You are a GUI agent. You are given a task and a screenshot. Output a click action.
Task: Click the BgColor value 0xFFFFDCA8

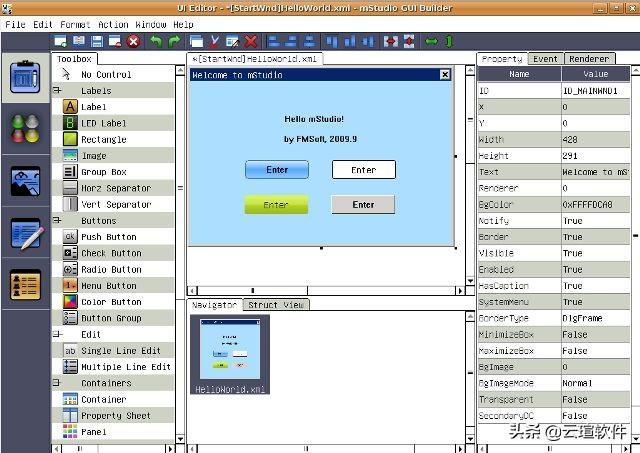click(x=594, y=204)
